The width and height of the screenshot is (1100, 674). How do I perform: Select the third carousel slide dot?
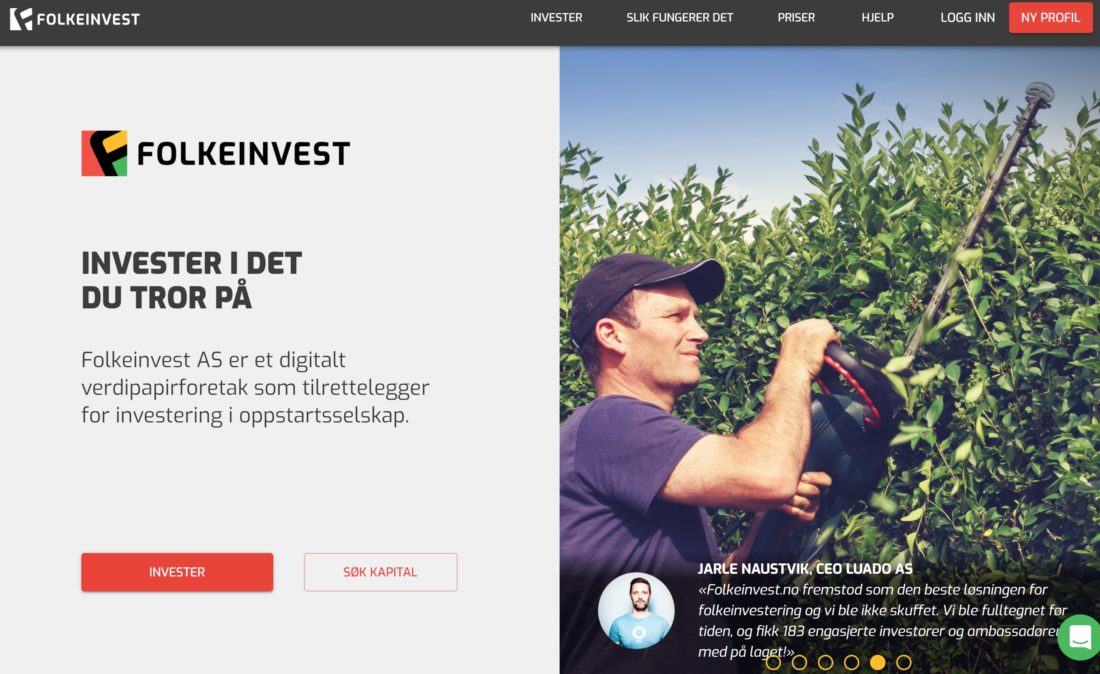click(826, 662)
